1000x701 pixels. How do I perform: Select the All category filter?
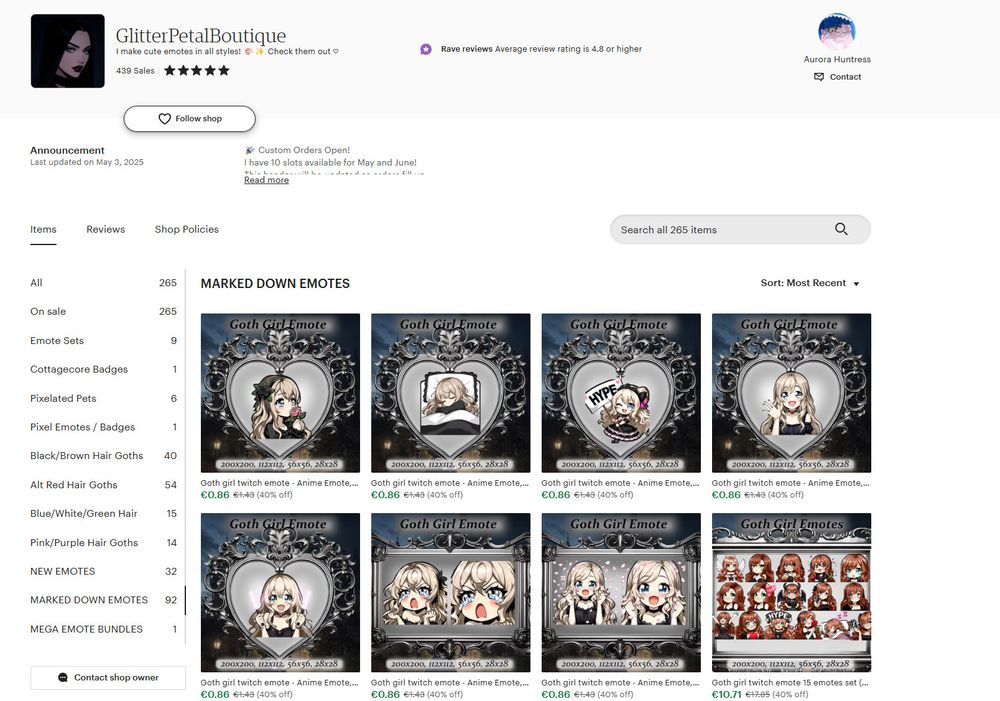pos(103,283)
